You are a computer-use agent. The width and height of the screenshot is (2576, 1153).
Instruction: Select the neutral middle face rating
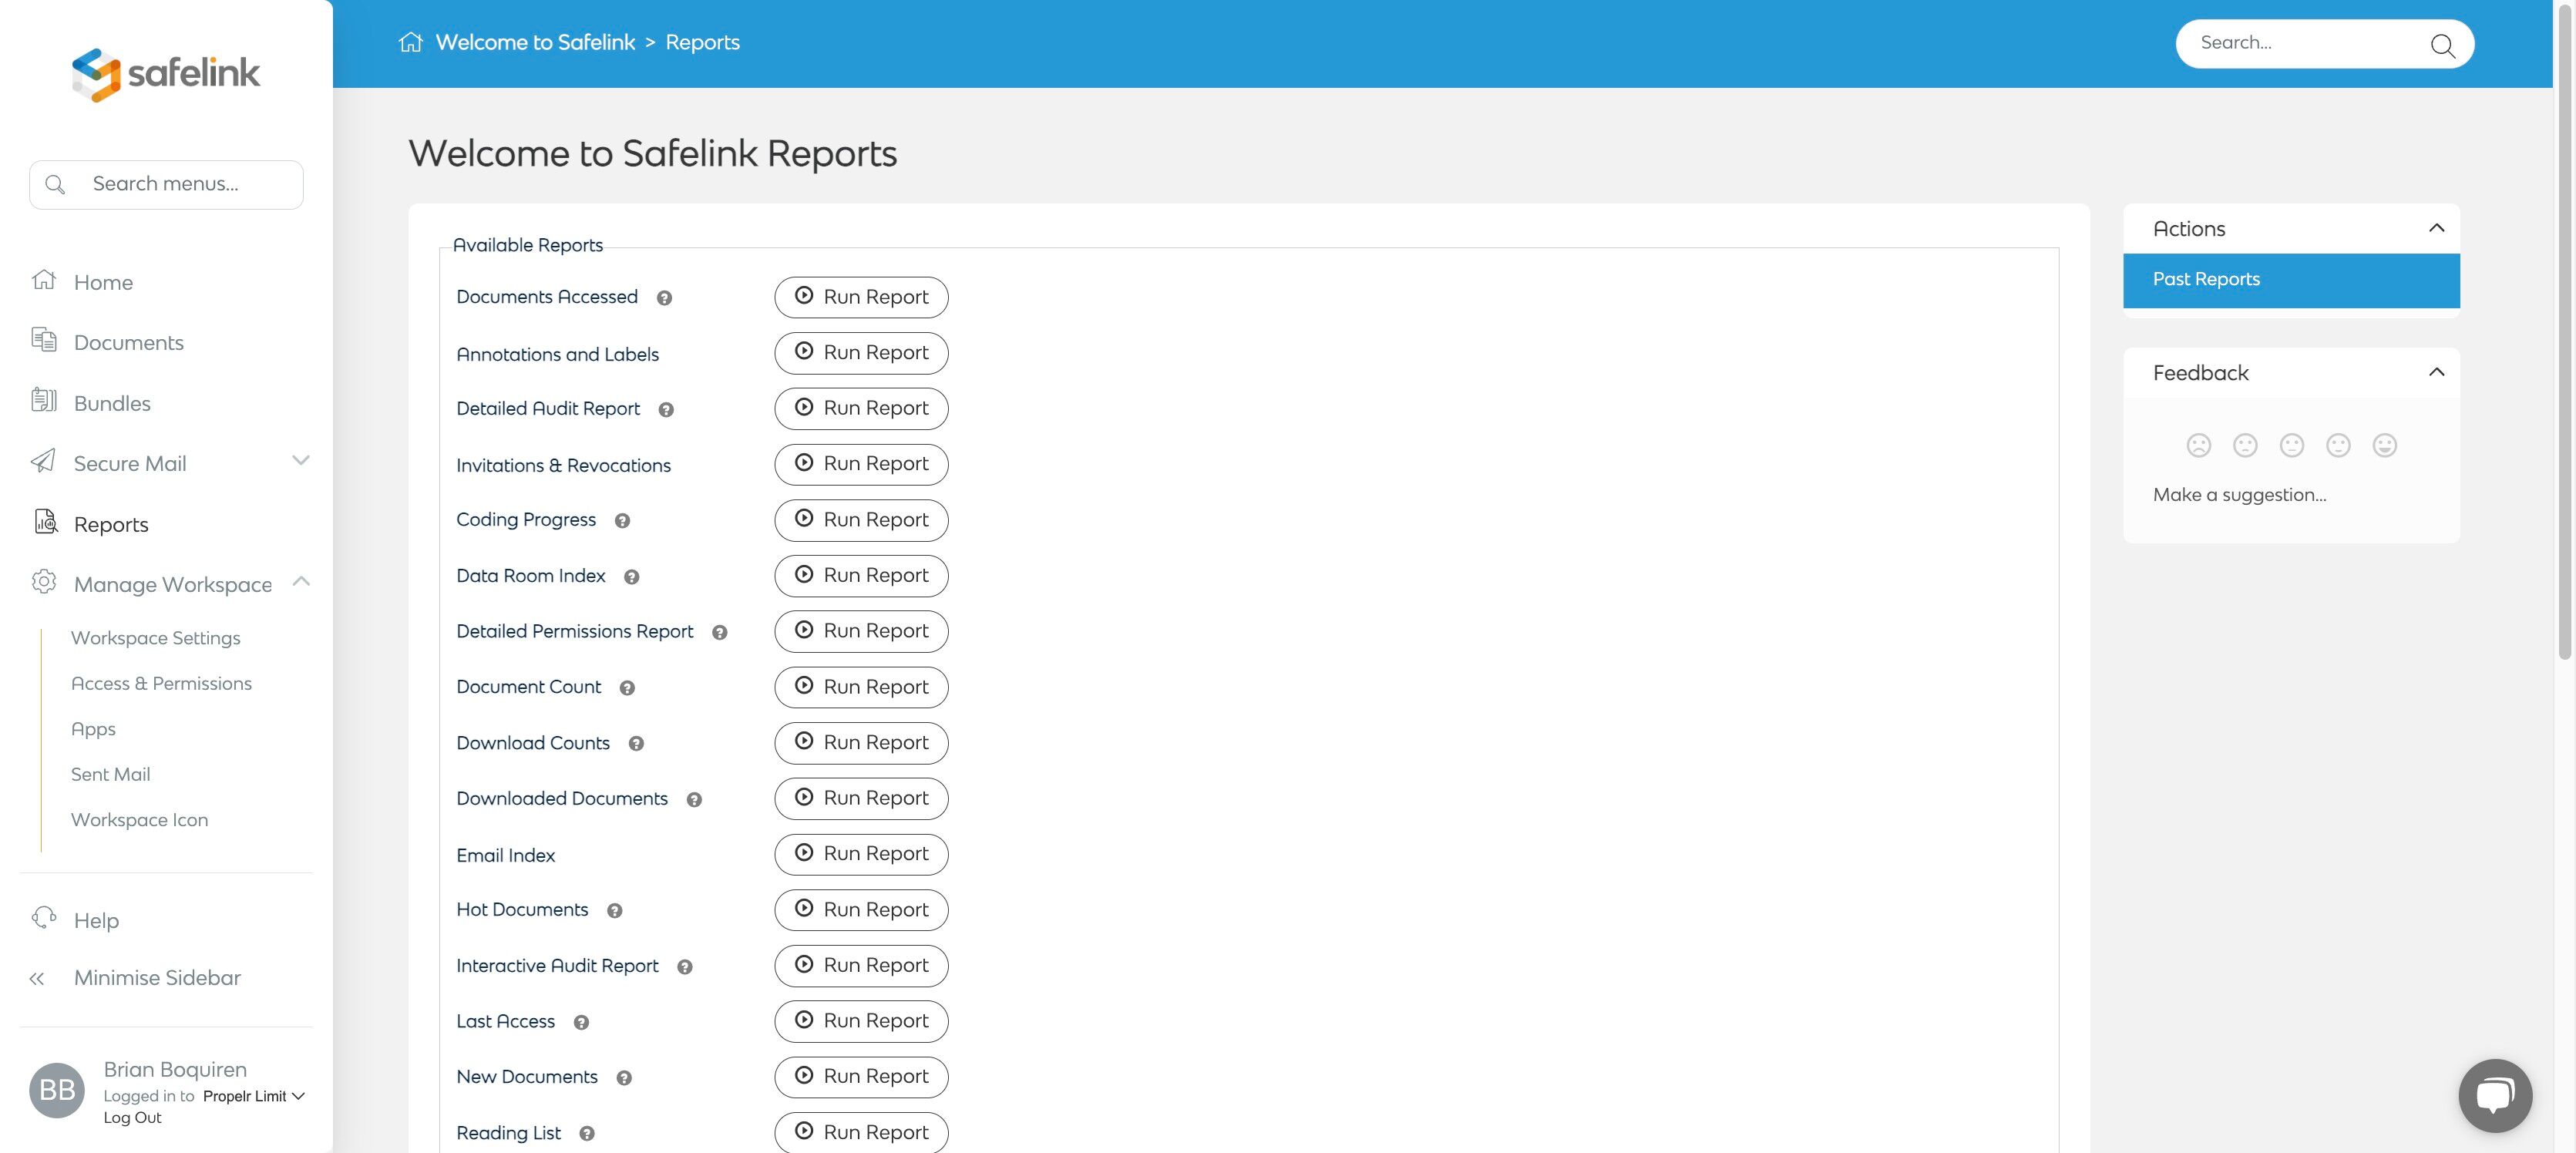coord(2291,445)
